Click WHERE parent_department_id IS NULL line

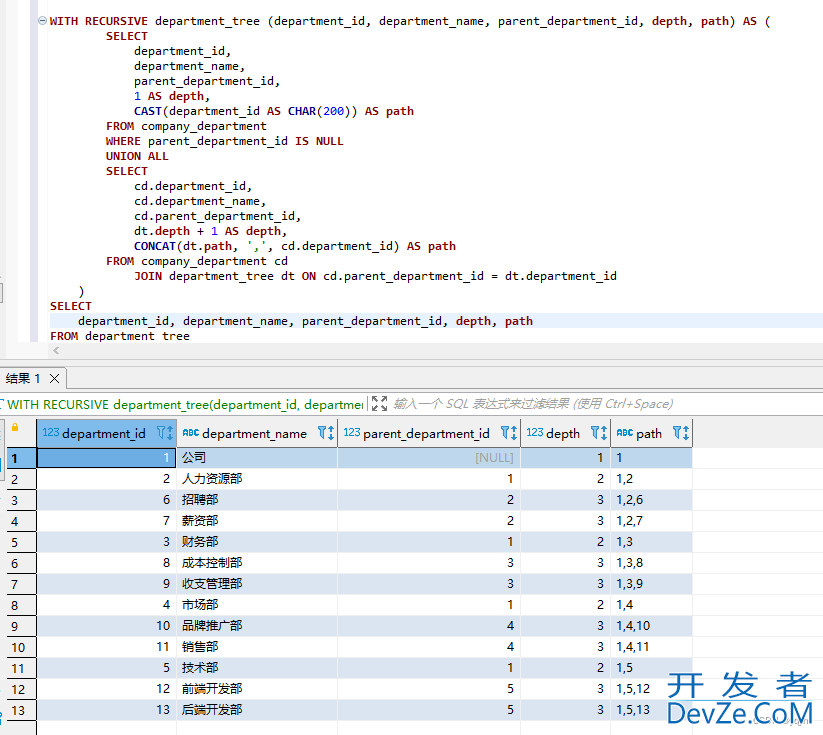pos(225,141)
